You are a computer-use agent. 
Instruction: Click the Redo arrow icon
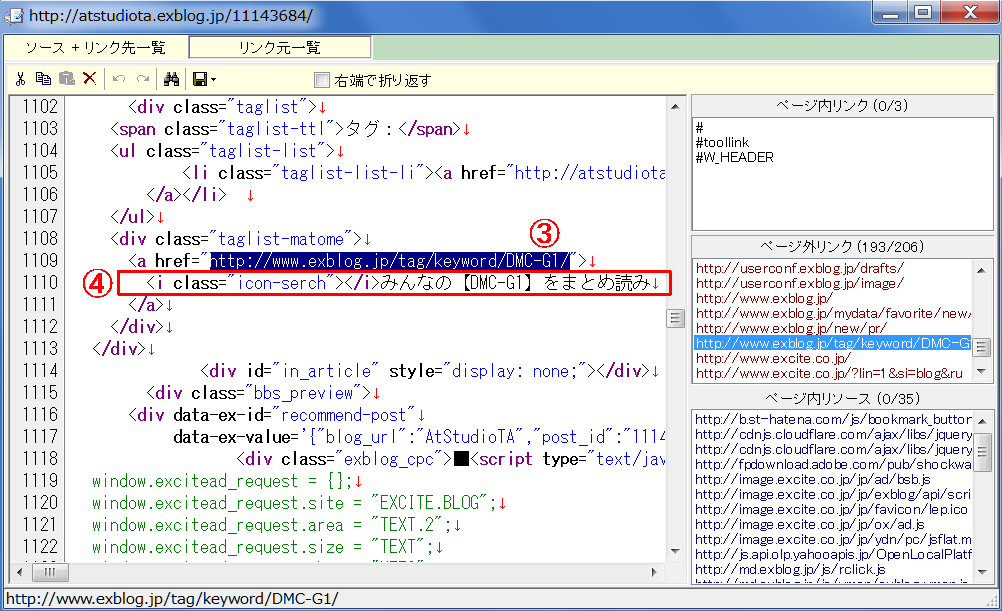pos(143,79)
